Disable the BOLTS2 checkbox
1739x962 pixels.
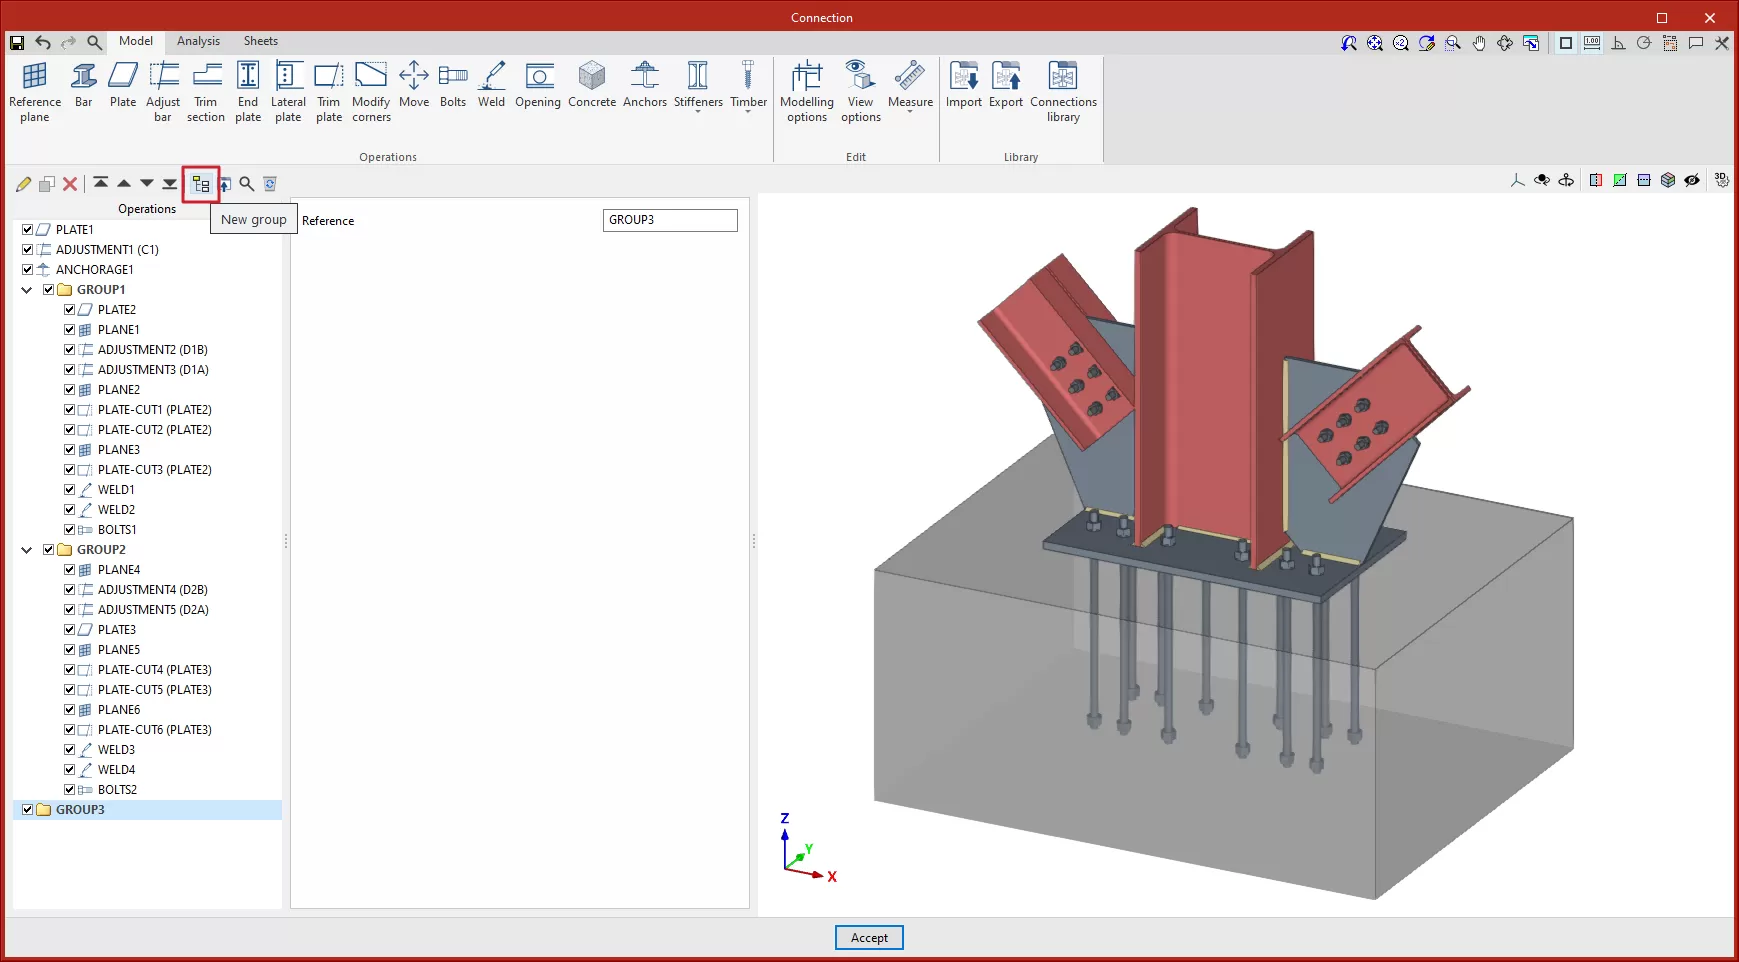(x=70, y=790)
